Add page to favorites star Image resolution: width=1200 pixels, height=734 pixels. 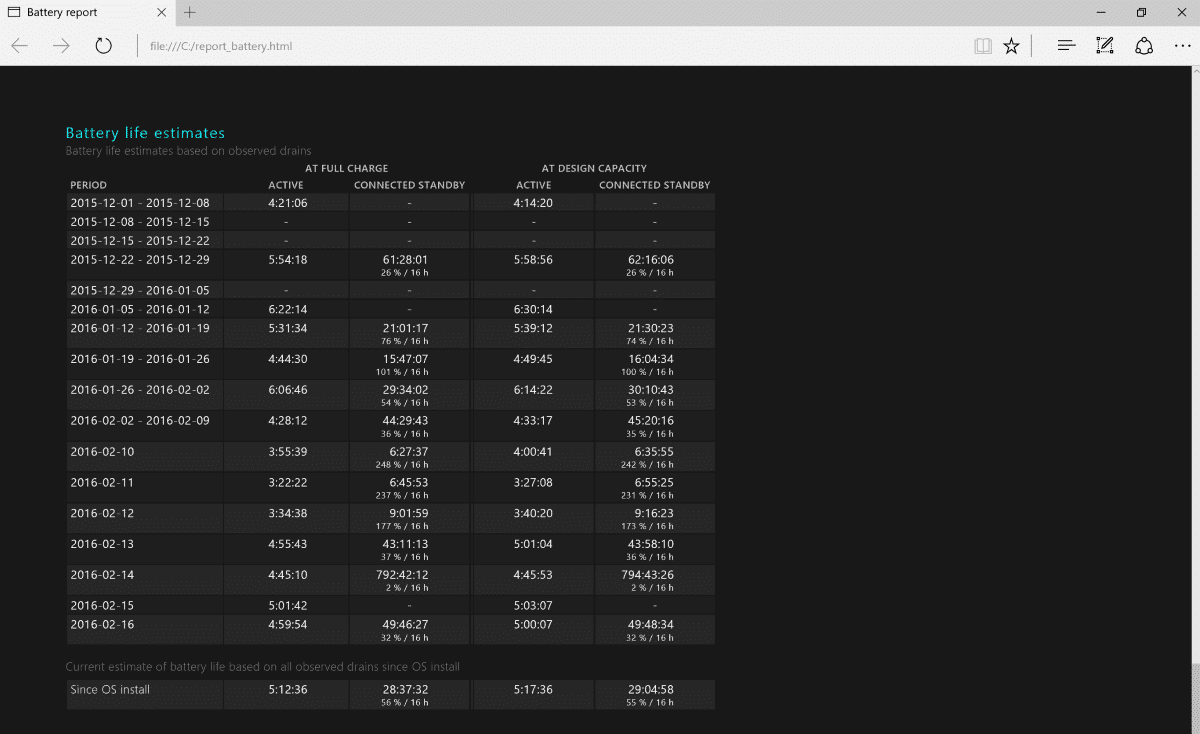[x=1011, y=46]
